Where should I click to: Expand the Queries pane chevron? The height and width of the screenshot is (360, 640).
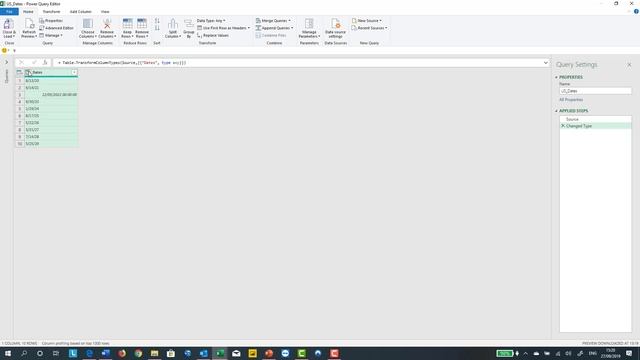point(6,62)
